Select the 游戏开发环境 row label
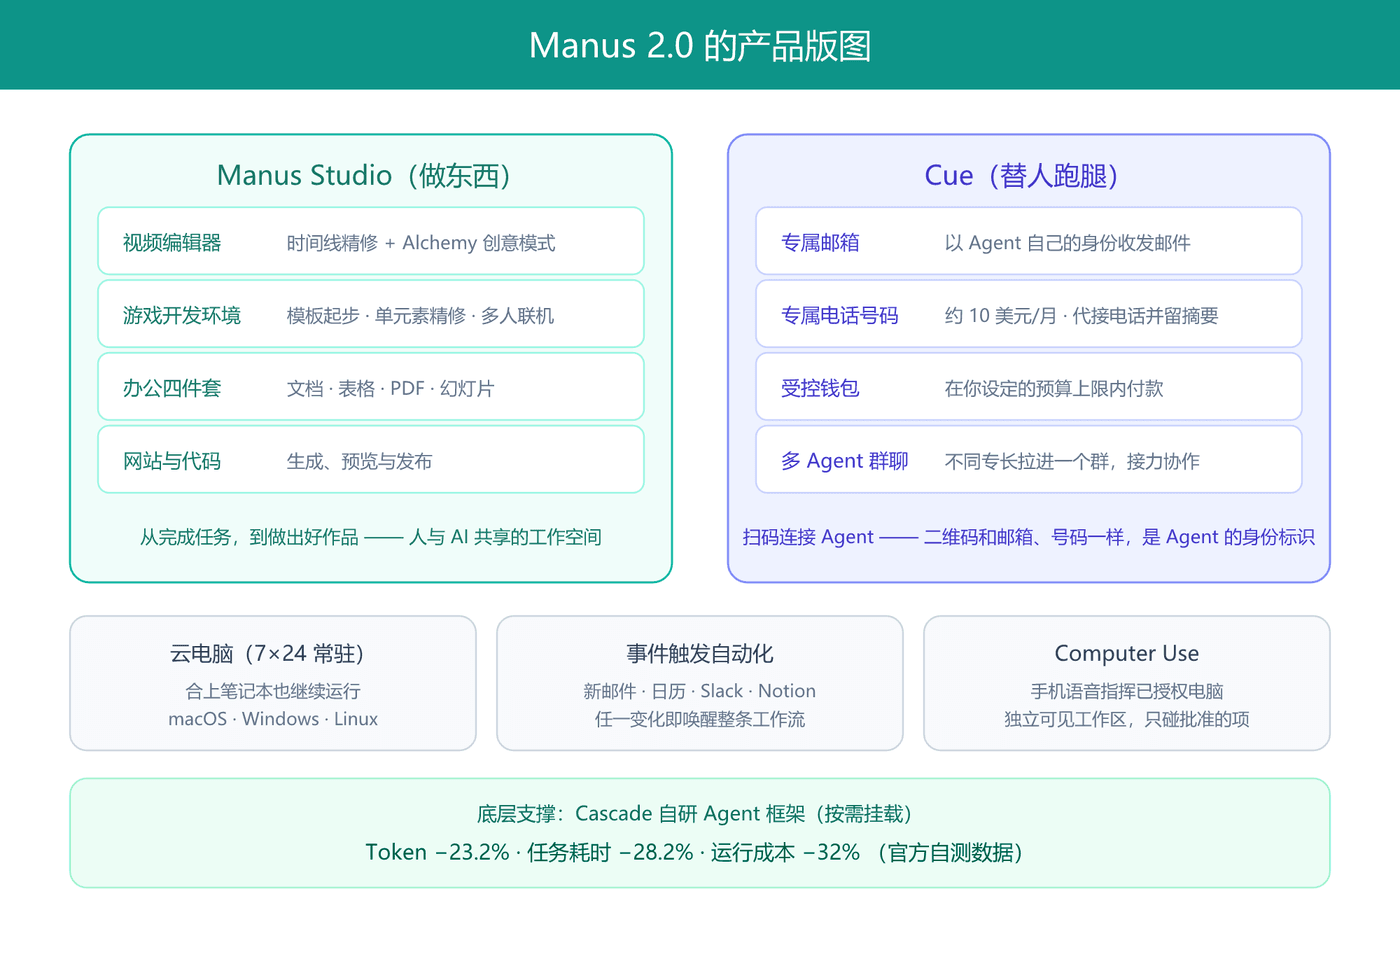 pos(182,316)
